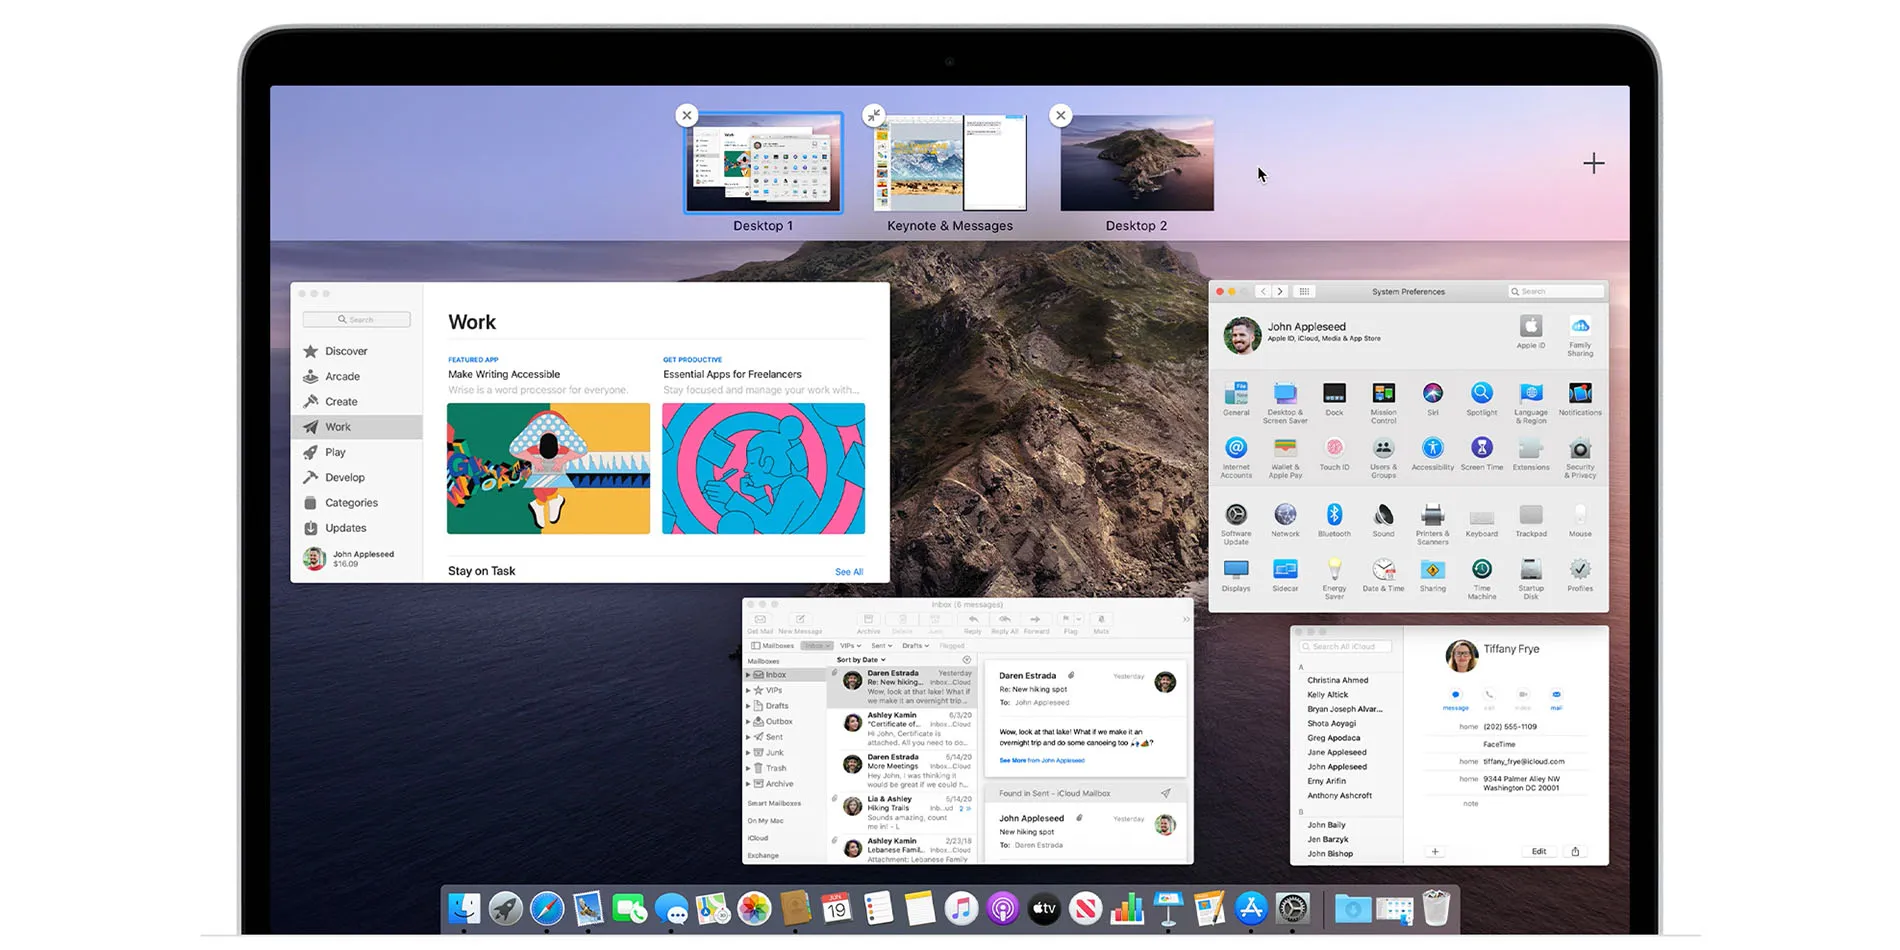Open Sent dropdown in Mail favorites bar
This screenshot has width=1900, height=950.
(x=881, y=646)
